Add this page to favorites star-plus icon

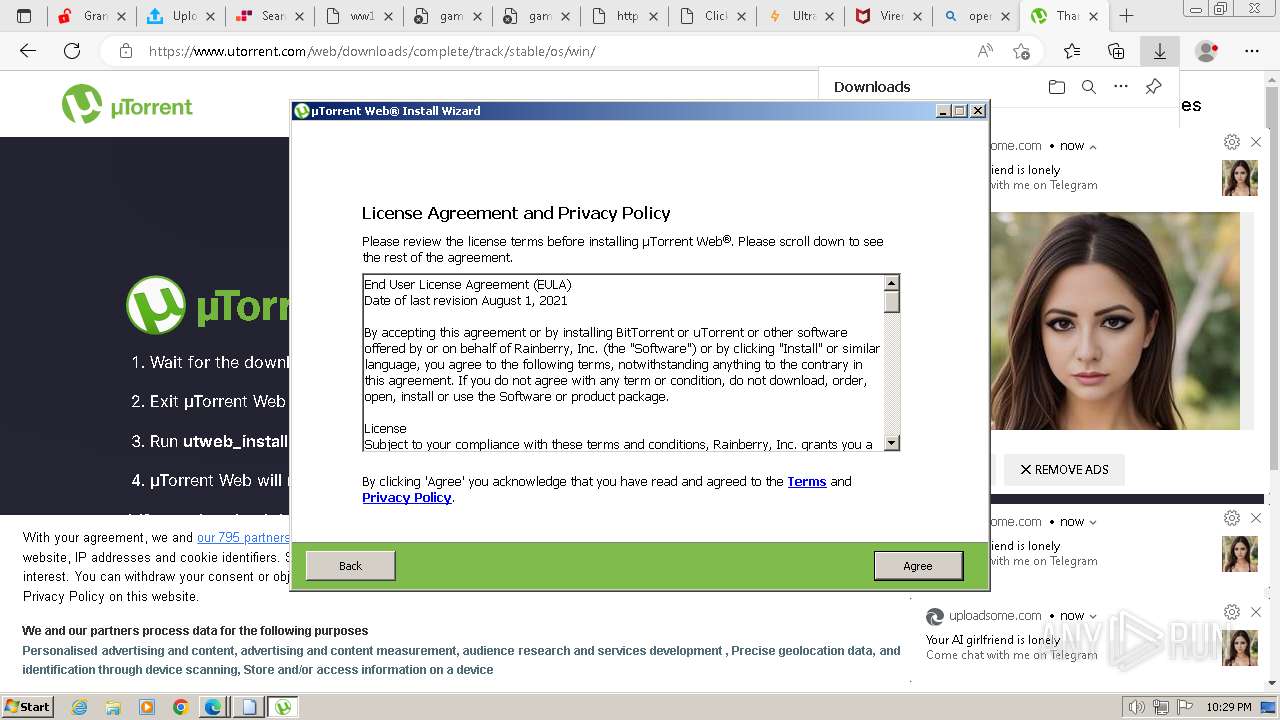1021,51
